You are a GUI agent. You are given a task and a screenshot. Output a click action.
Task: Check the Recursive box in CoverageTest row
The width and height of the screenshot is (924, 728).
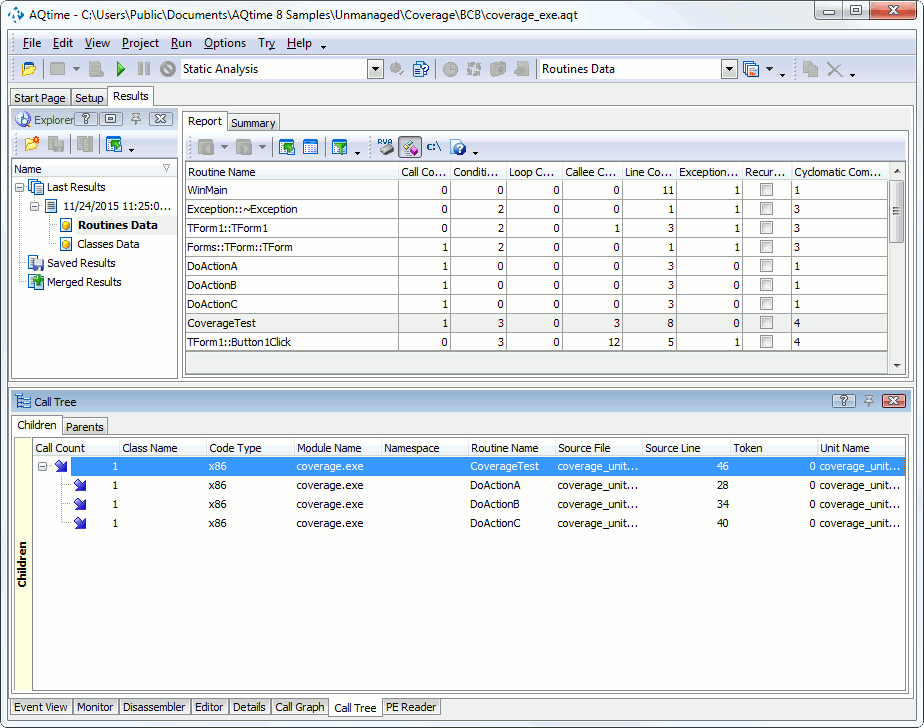point(766,323)
